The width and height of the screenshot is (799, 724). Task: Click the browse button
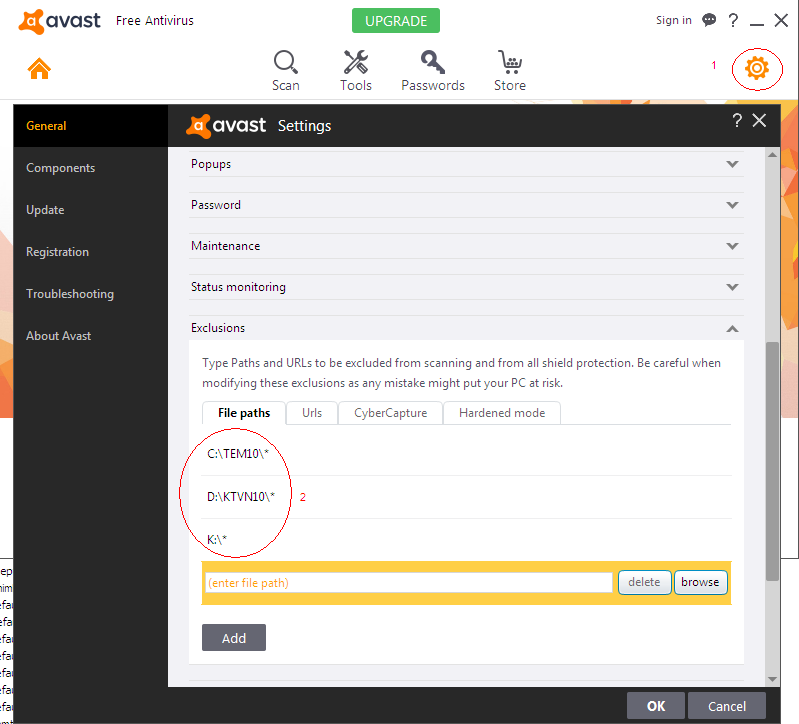click(700, 582)
